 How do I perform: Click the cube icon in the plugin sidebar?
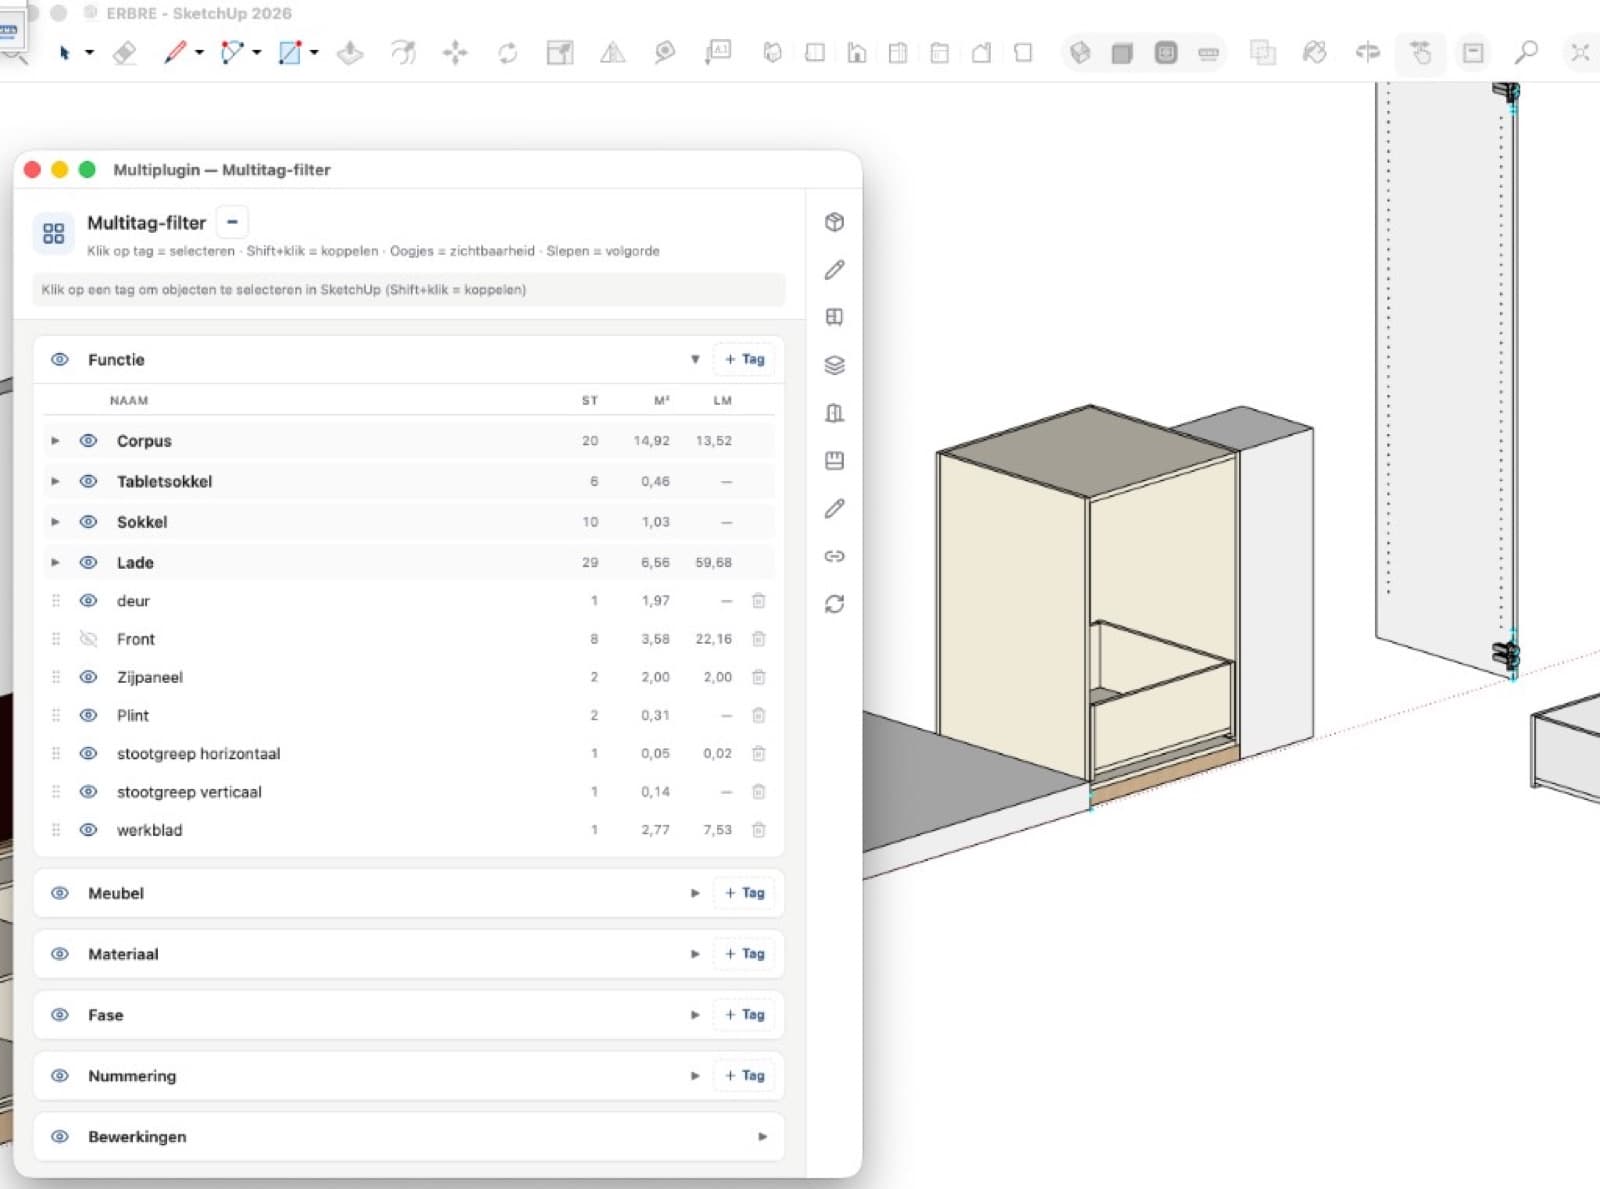834,222
